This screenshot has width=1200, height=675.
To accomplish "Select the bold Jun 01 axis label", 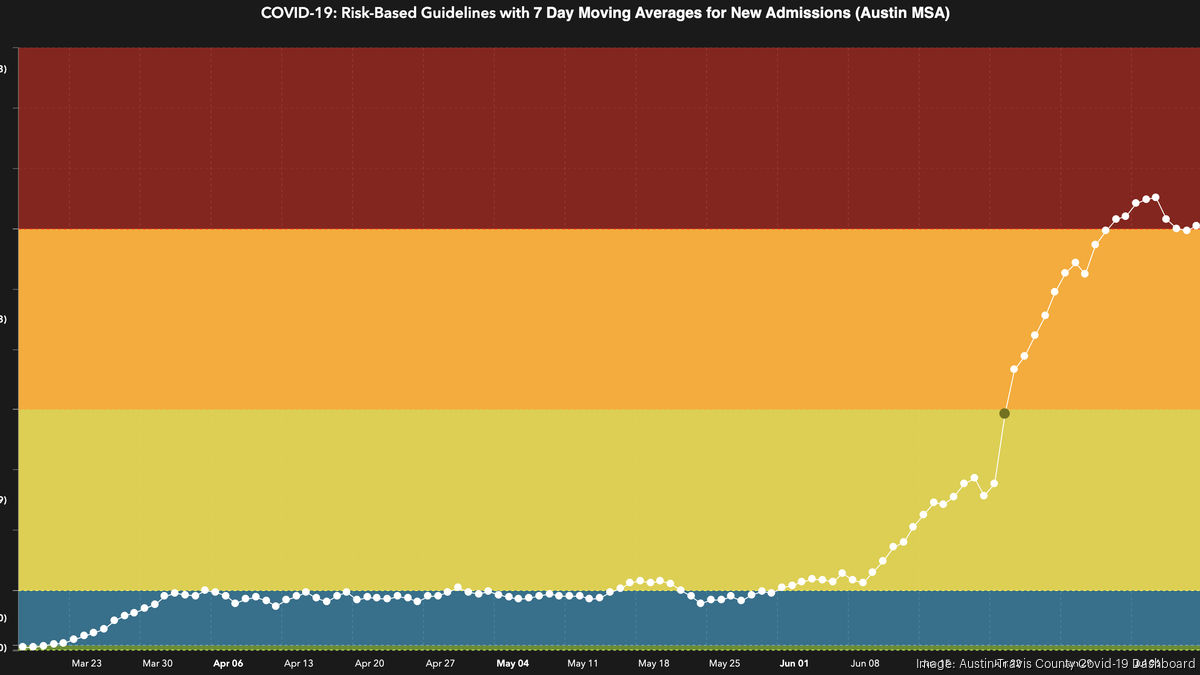I will point(795,663).
